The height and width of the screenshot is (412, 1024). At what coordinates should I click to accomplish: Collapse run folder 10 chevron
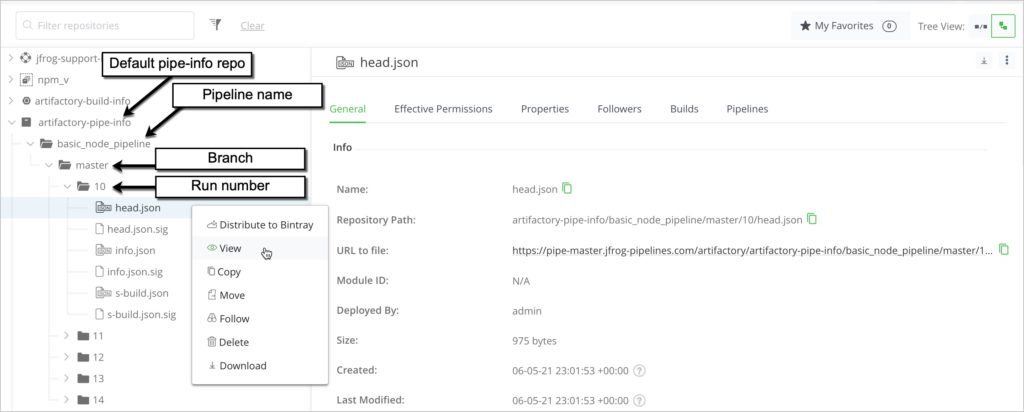(67, 187)
